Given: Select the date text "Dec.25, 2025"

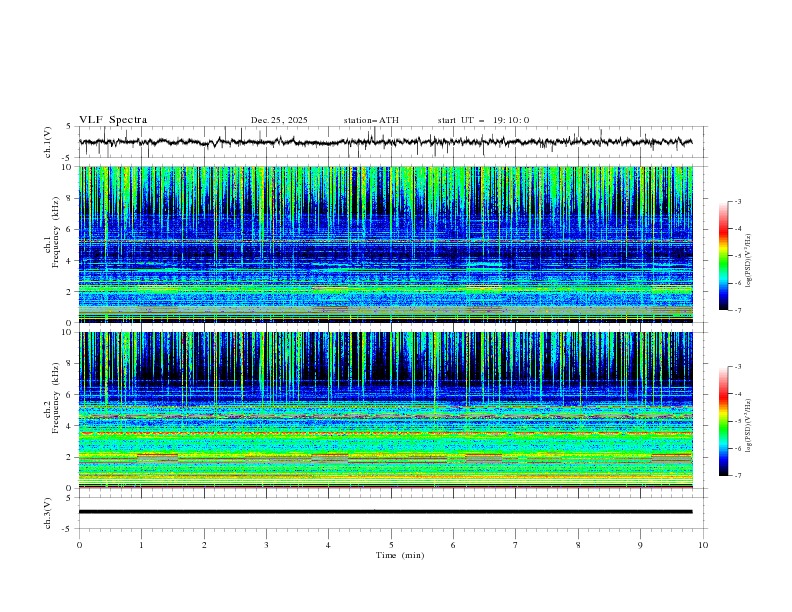Looking at the screenshot, I should [x=279, y=120].
